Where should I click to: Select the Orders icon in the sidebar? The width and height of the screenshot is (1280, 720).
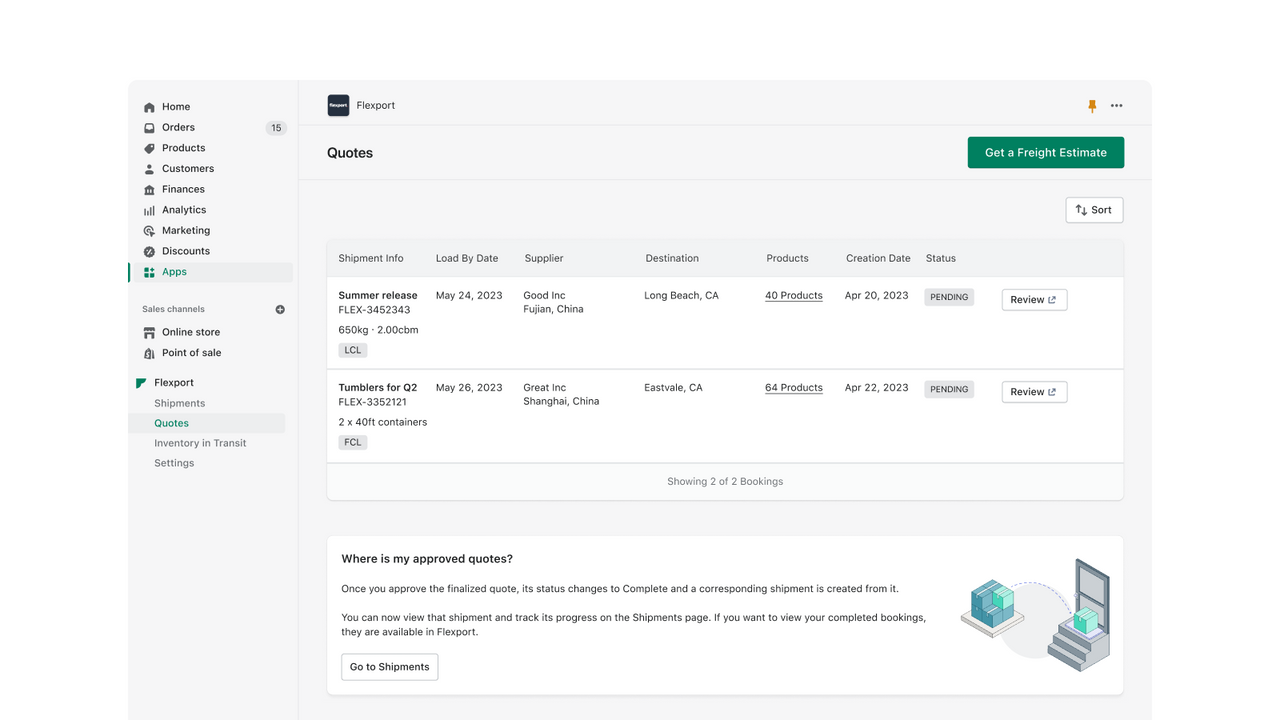(148, 127)
